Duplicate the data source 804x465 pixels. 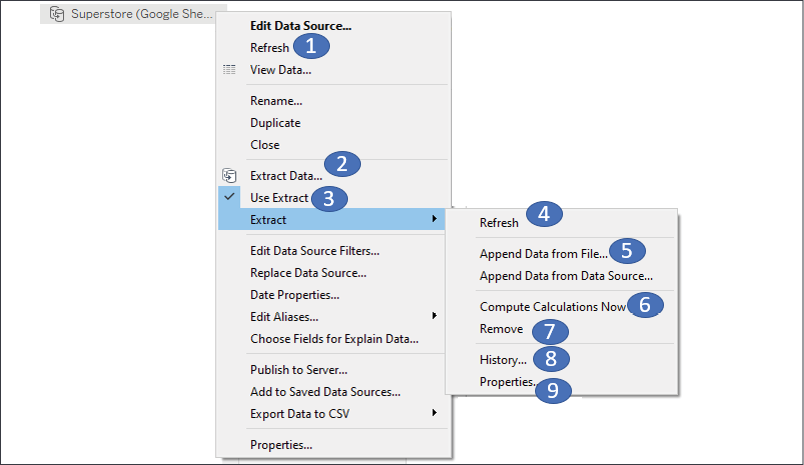(275, 123)
